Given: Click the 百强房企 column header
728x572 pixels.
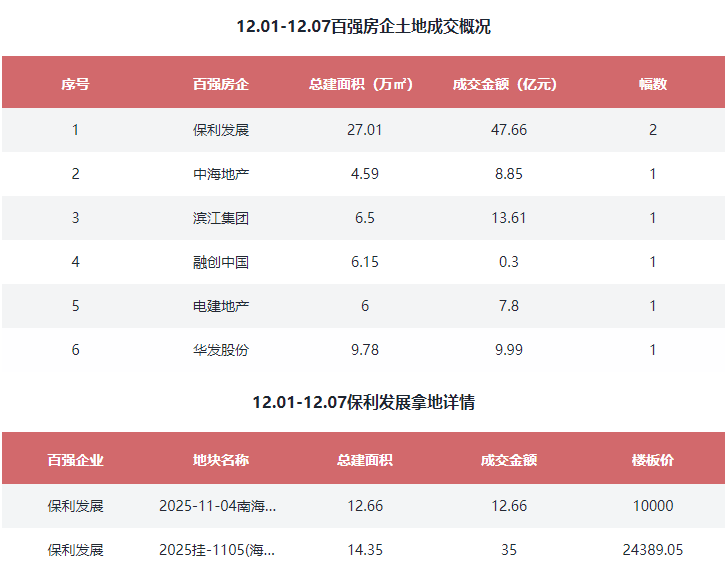Looking at the screenshot, I should point(220,84).
